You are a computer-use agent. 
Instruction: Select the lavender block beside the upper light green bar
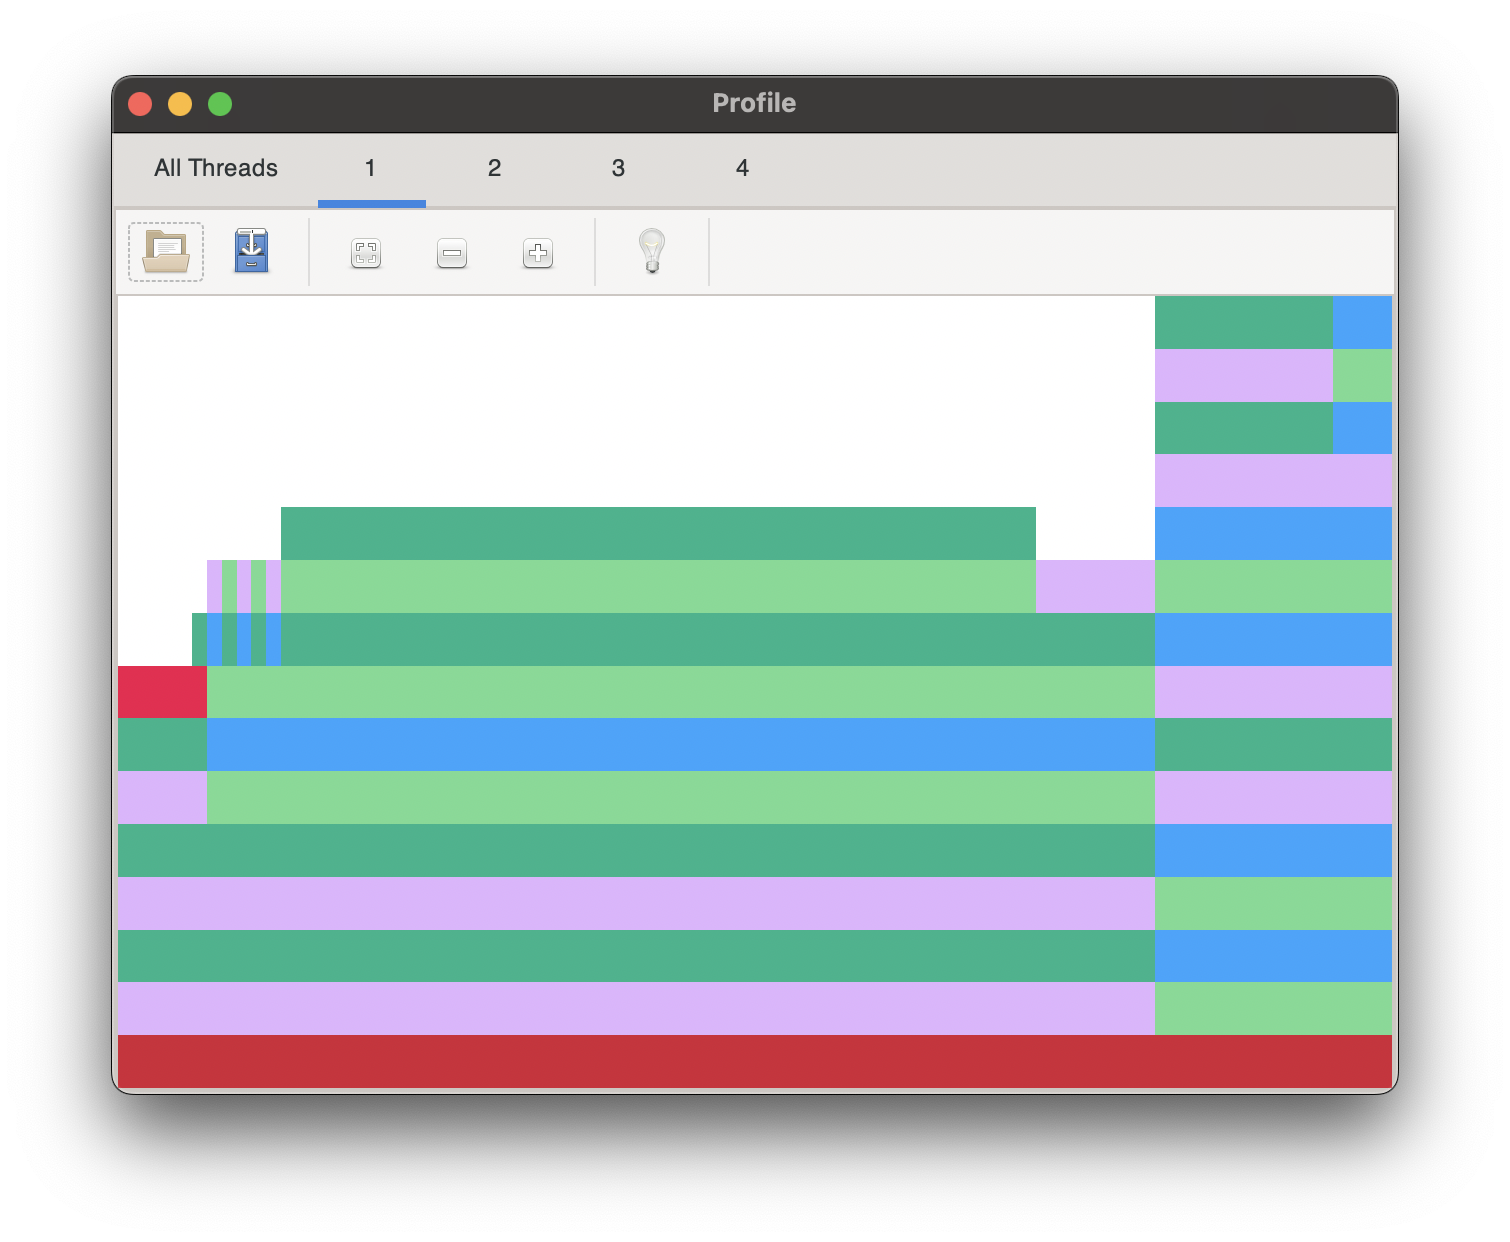(1095, 586)
